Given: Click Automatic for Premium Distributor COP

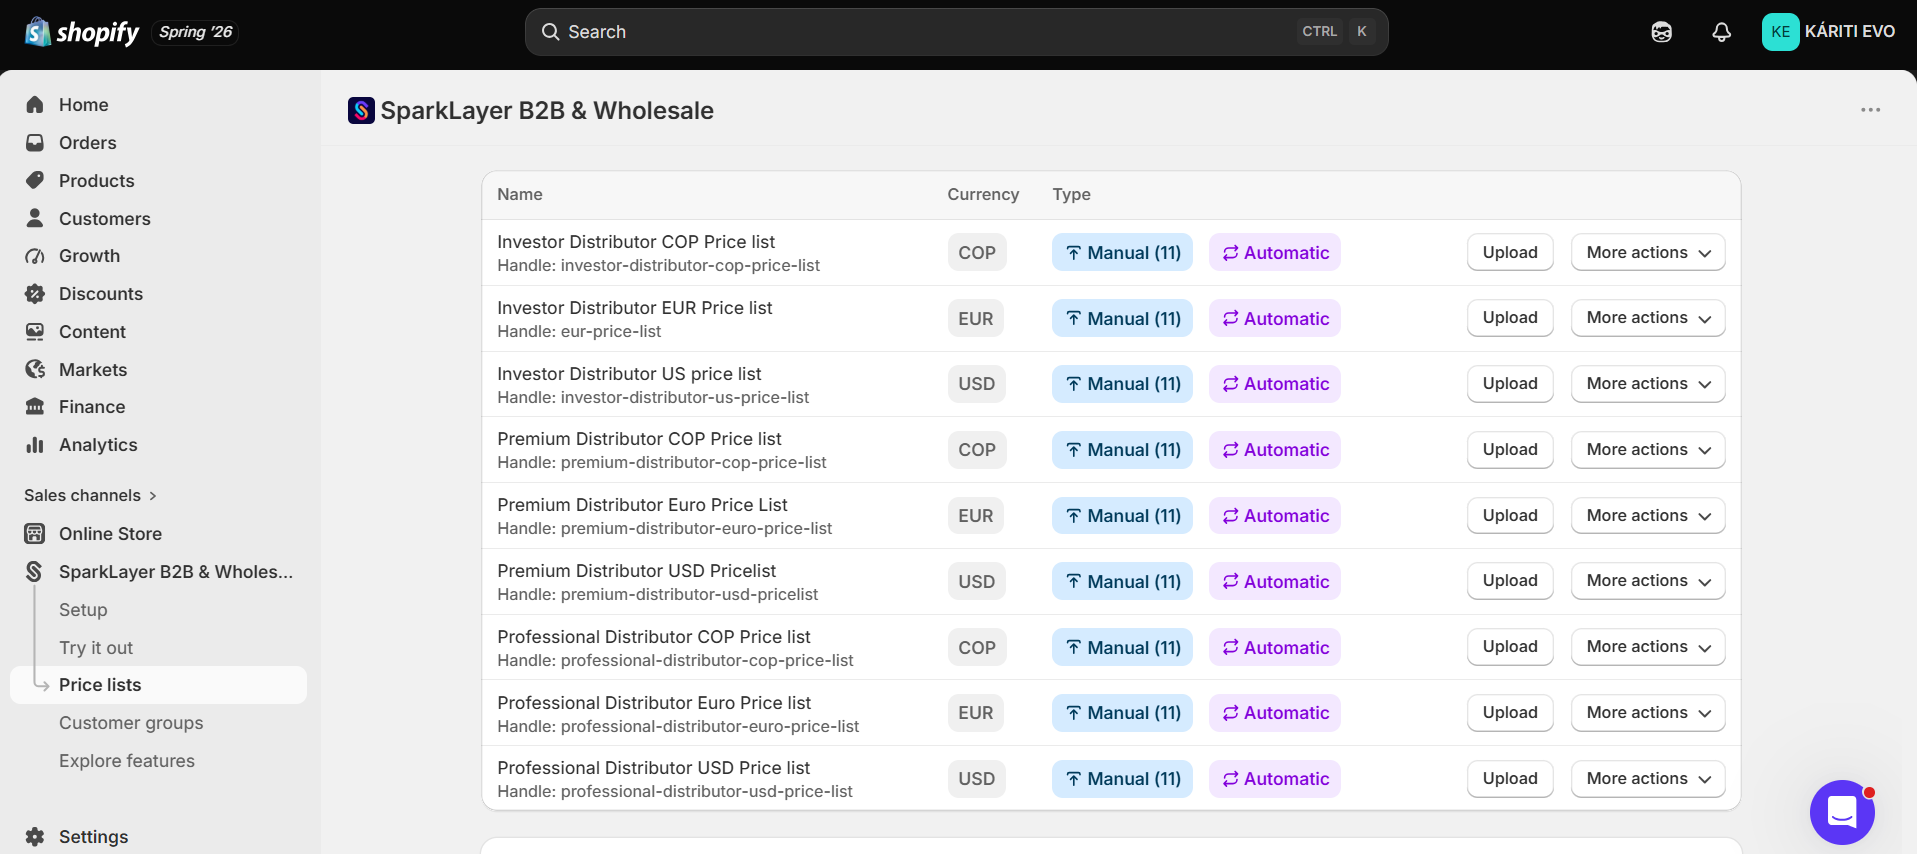Looking at the screenshot, I should pyautogui.click(x=1275, y=450).
